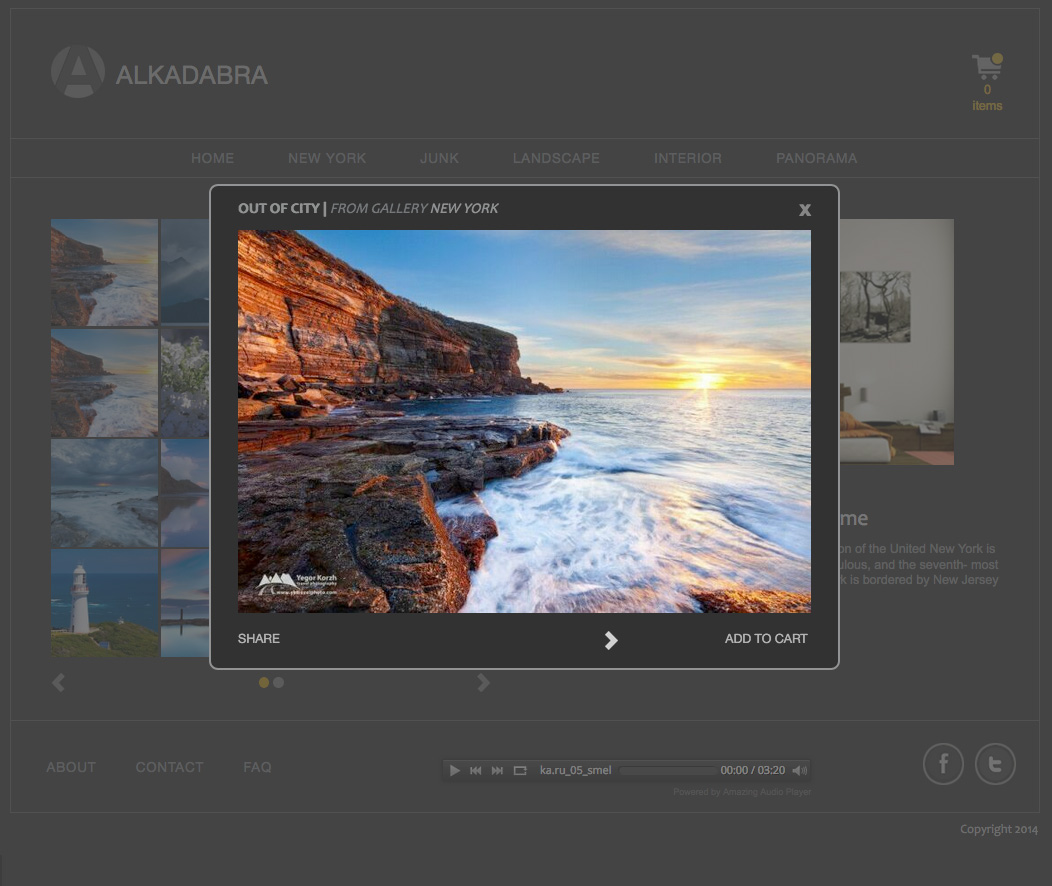Image resolution: width=1052 pixels, height=886 pixels.
Task: Go to next thumbnail page arrow
Action: tap(484, 683)
